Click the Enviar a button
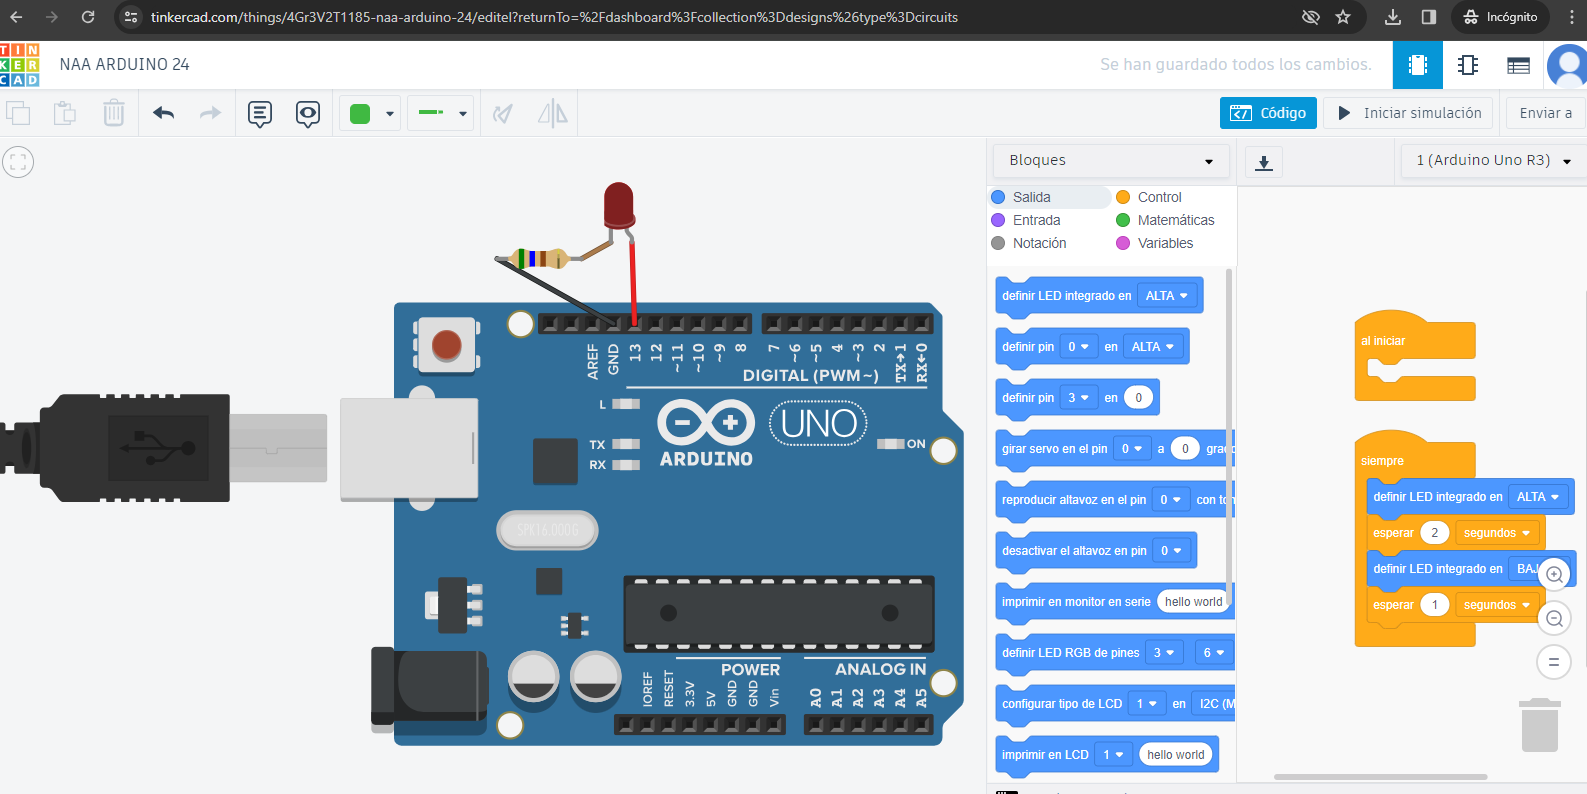This screenshot has height=794, width=1587. point(1545,113)
